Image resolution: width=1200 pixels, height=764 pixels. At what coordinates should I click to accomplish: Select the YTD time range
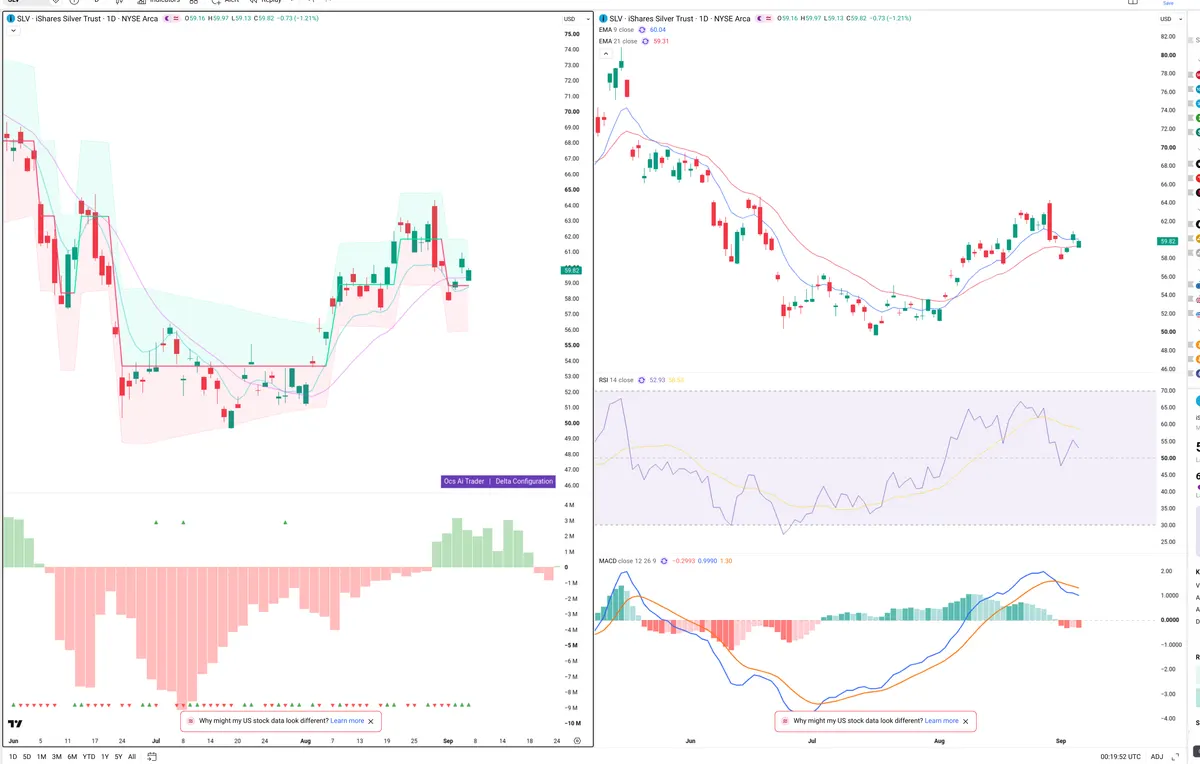click(x=89, y=757)
